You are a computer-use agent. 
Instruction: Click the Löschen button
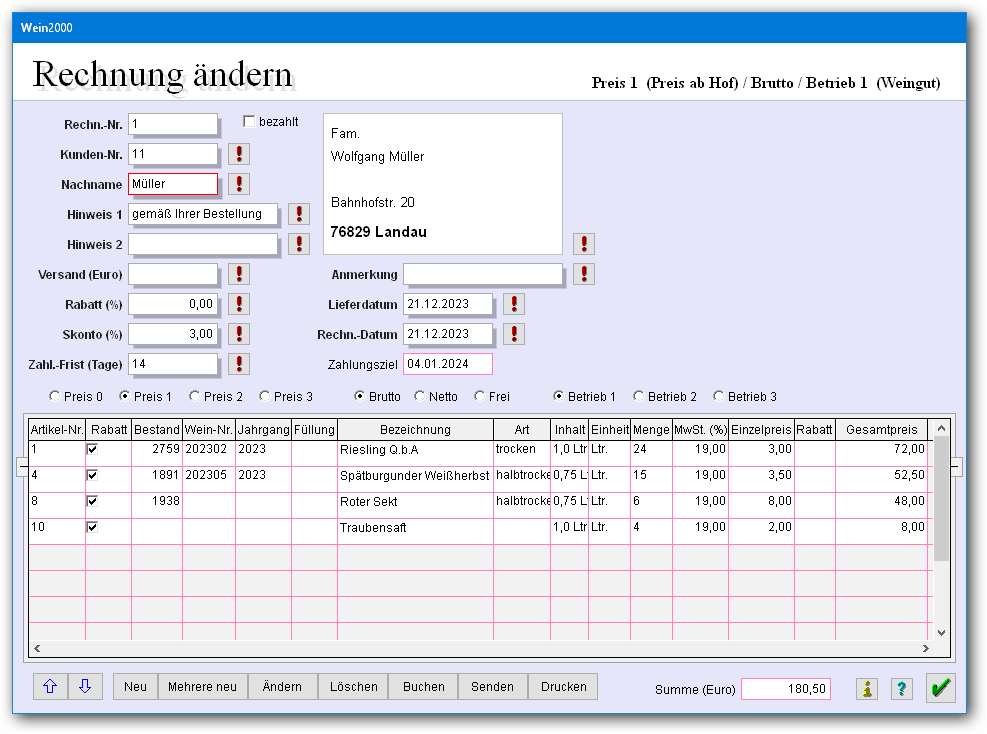[x=354, y=687]
